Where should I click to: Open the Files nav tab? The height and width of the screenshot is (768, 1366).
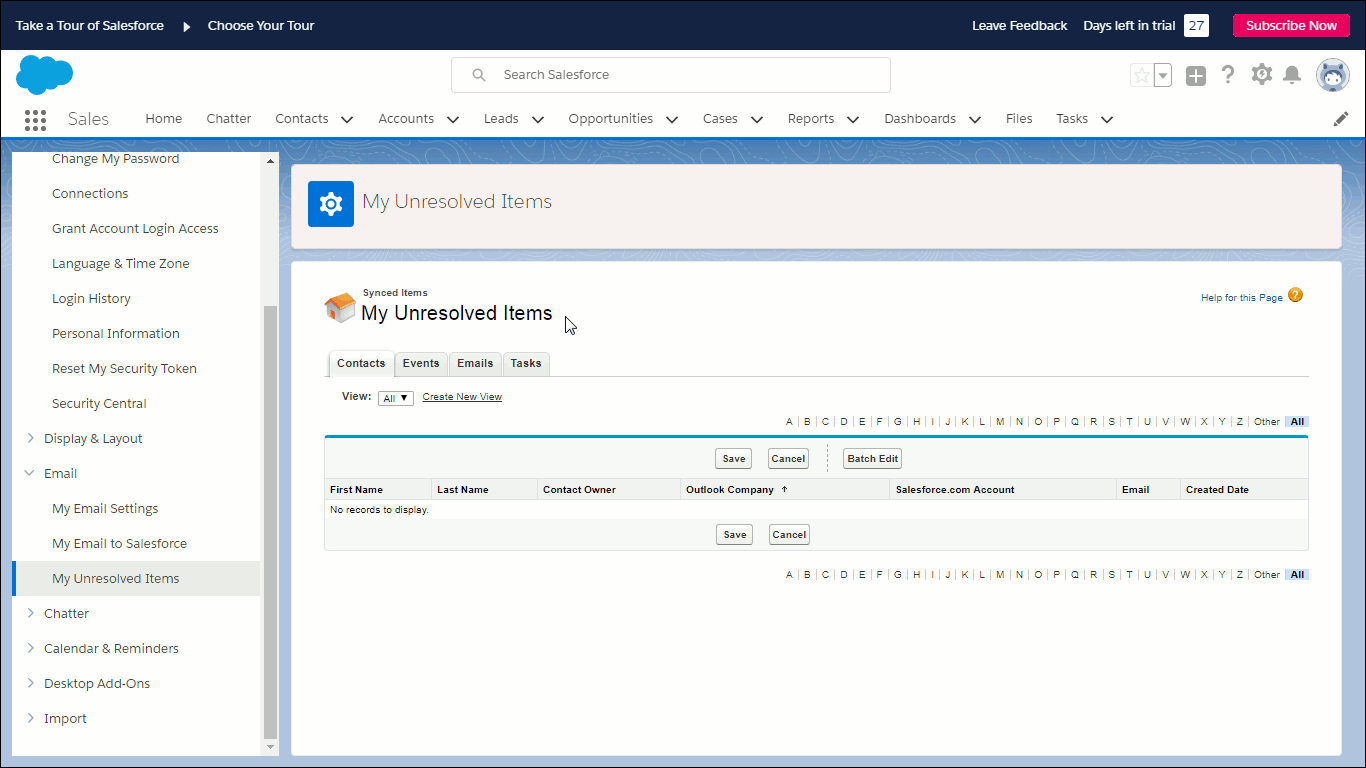pos(1019,118)
